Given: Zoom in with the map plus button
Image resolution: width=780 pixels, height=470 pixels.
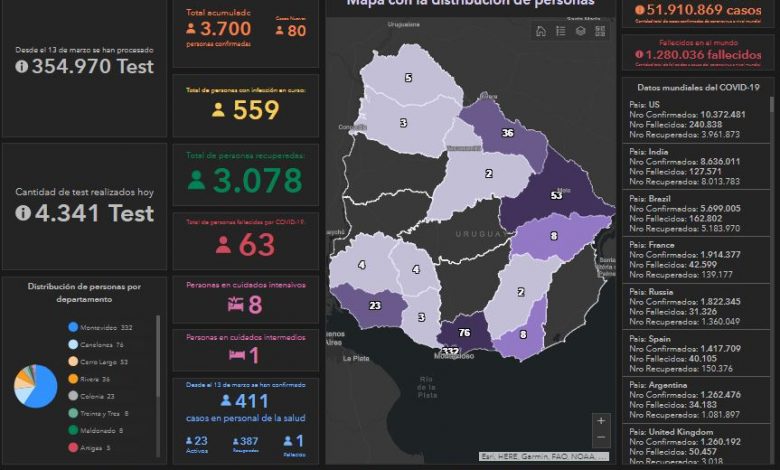Looking at the screenshot, I should coord(600,421).
